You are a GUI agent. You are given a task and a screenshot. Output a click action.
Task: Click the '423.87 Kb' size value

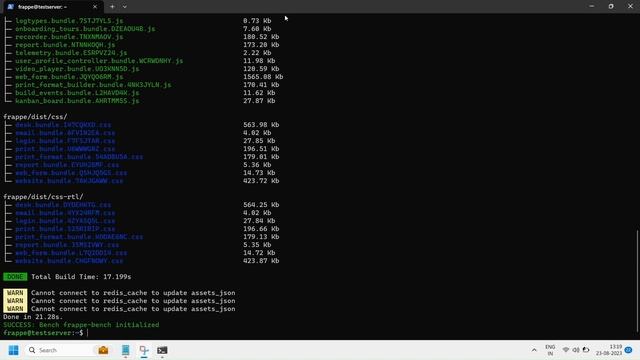261,261
